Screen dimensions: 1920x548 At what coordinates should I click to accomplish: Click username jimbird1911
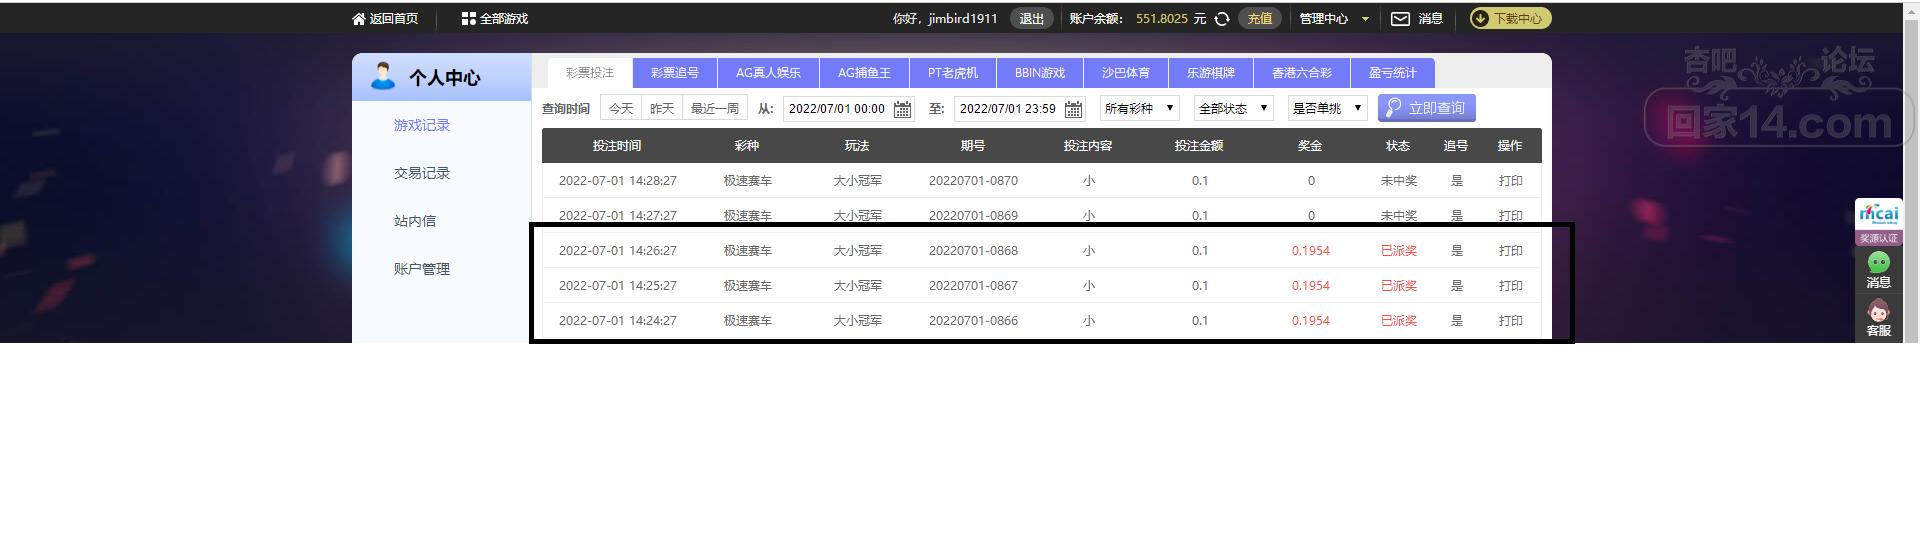click(x=963, y=19)
